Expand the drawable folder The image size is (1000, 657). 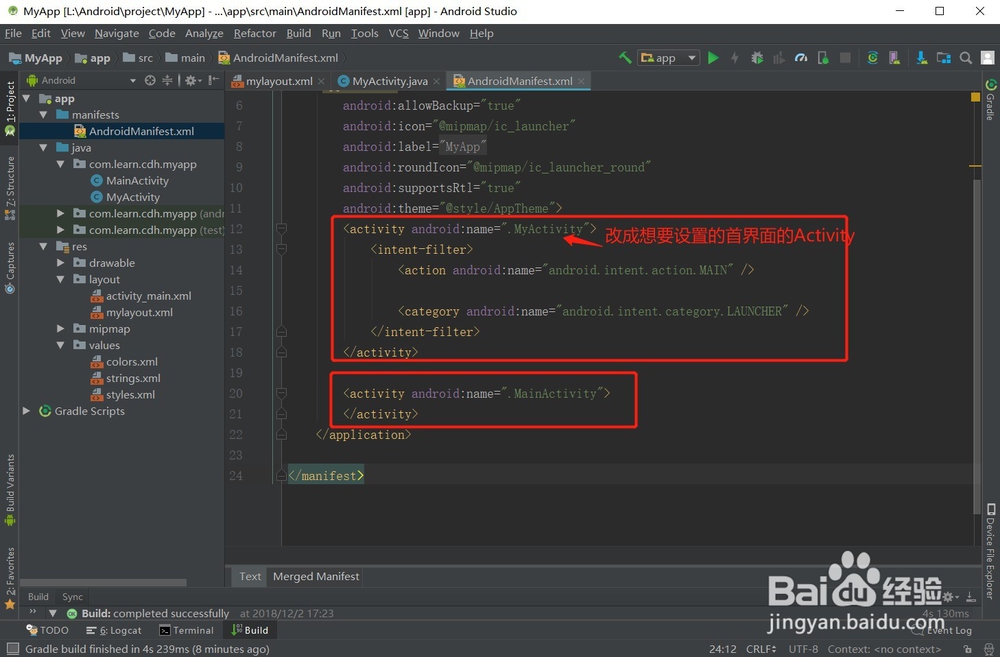click(x=61, y=263)
